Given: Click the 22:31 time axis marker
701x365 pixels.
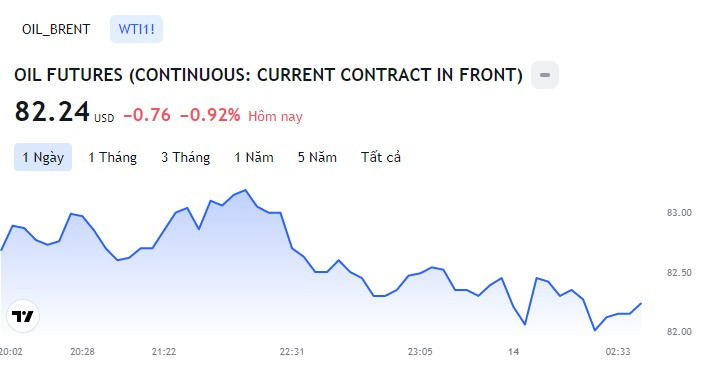Looking at the screenshot, I should pos(292,352).
